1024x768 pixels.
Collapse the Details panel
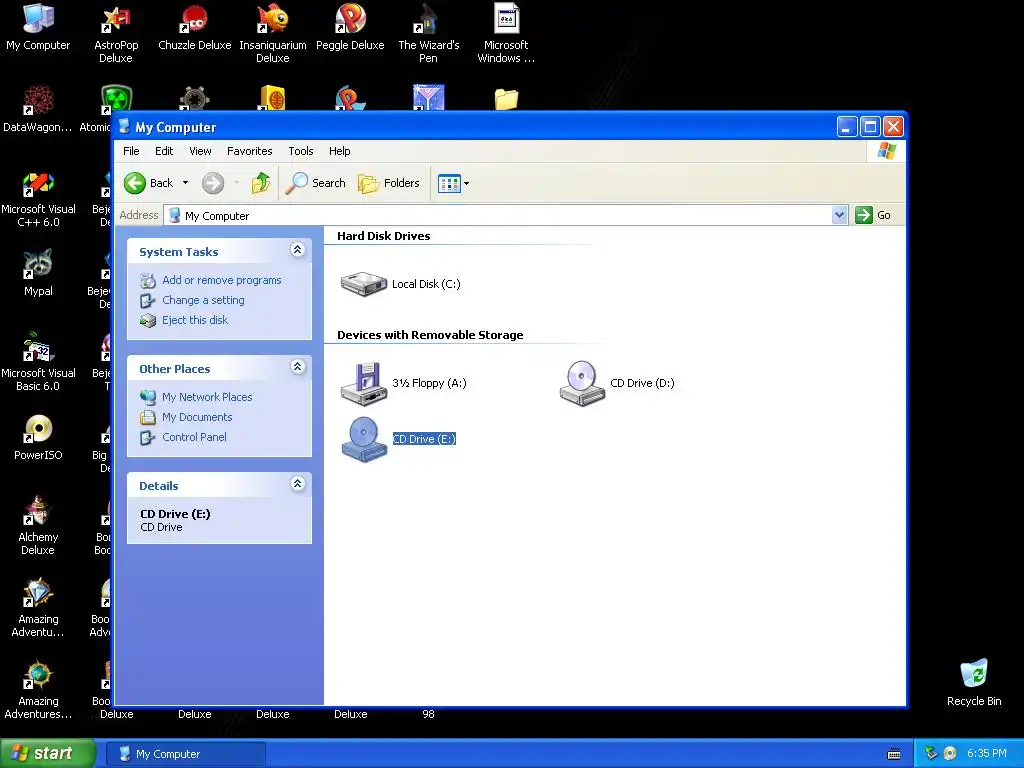pos(297,484)
